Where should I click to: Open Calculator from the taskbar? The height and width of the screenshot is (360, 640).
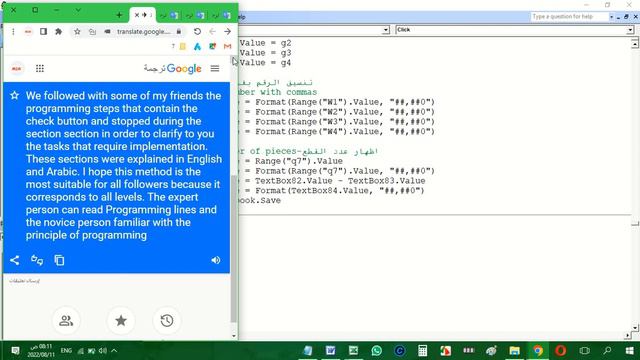pyautogui.click(x=422, y=351)
